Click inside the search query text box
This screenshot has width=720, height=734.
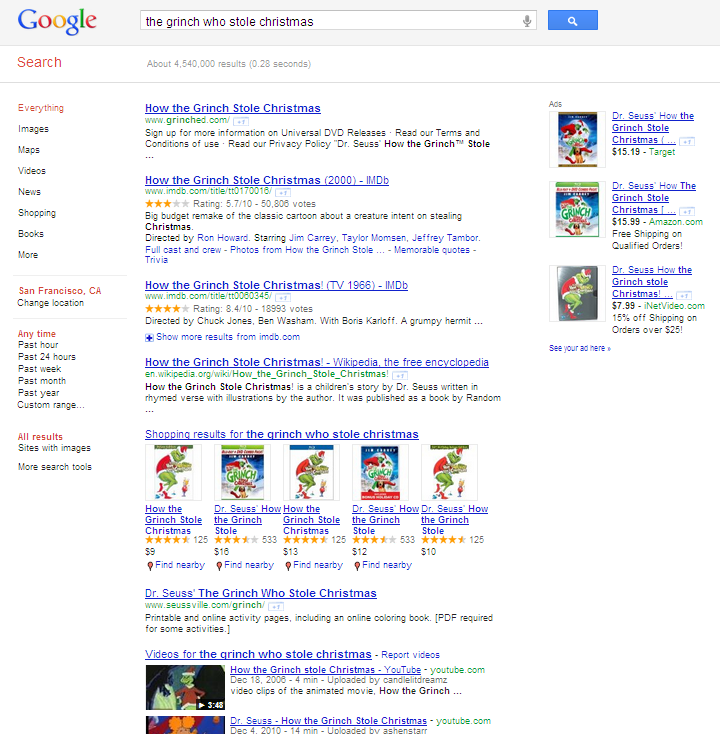coord(332,22)
